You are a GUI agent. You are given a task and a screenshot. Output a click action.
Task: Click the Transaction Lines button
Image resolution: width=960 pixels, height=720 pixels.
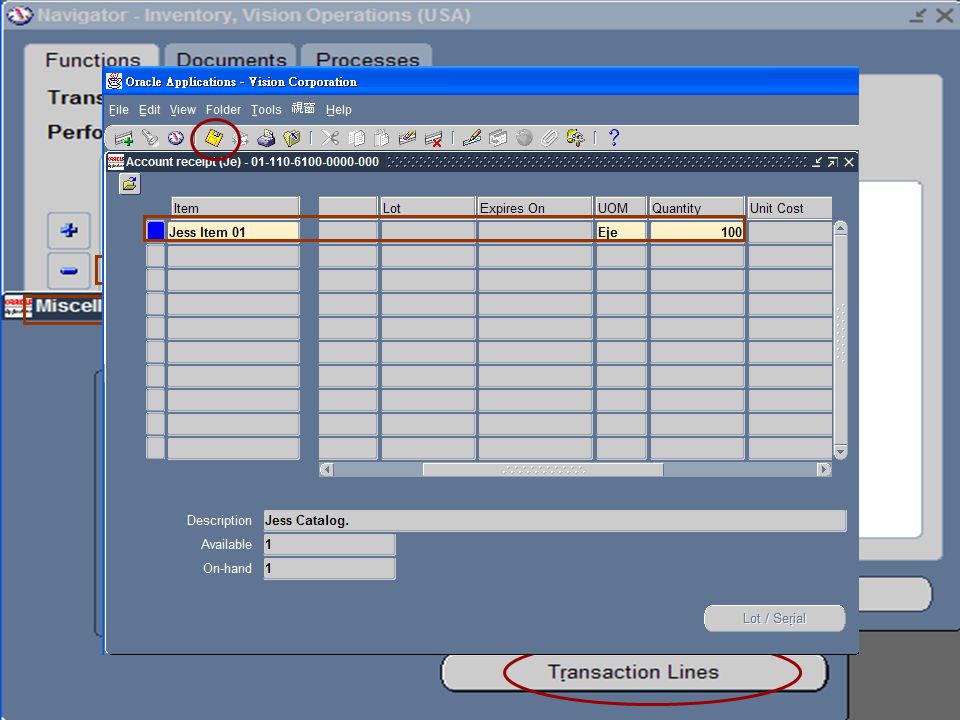coord(634,672)
